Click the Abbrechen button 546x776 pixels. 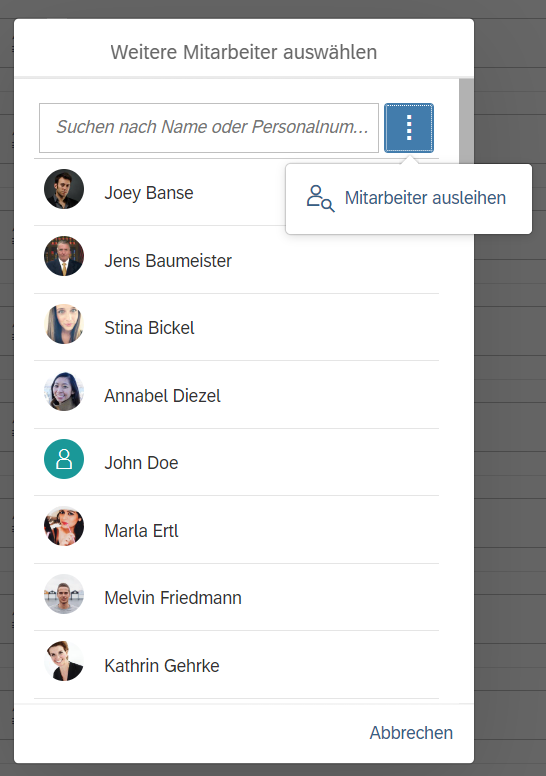tap(411, 733)
